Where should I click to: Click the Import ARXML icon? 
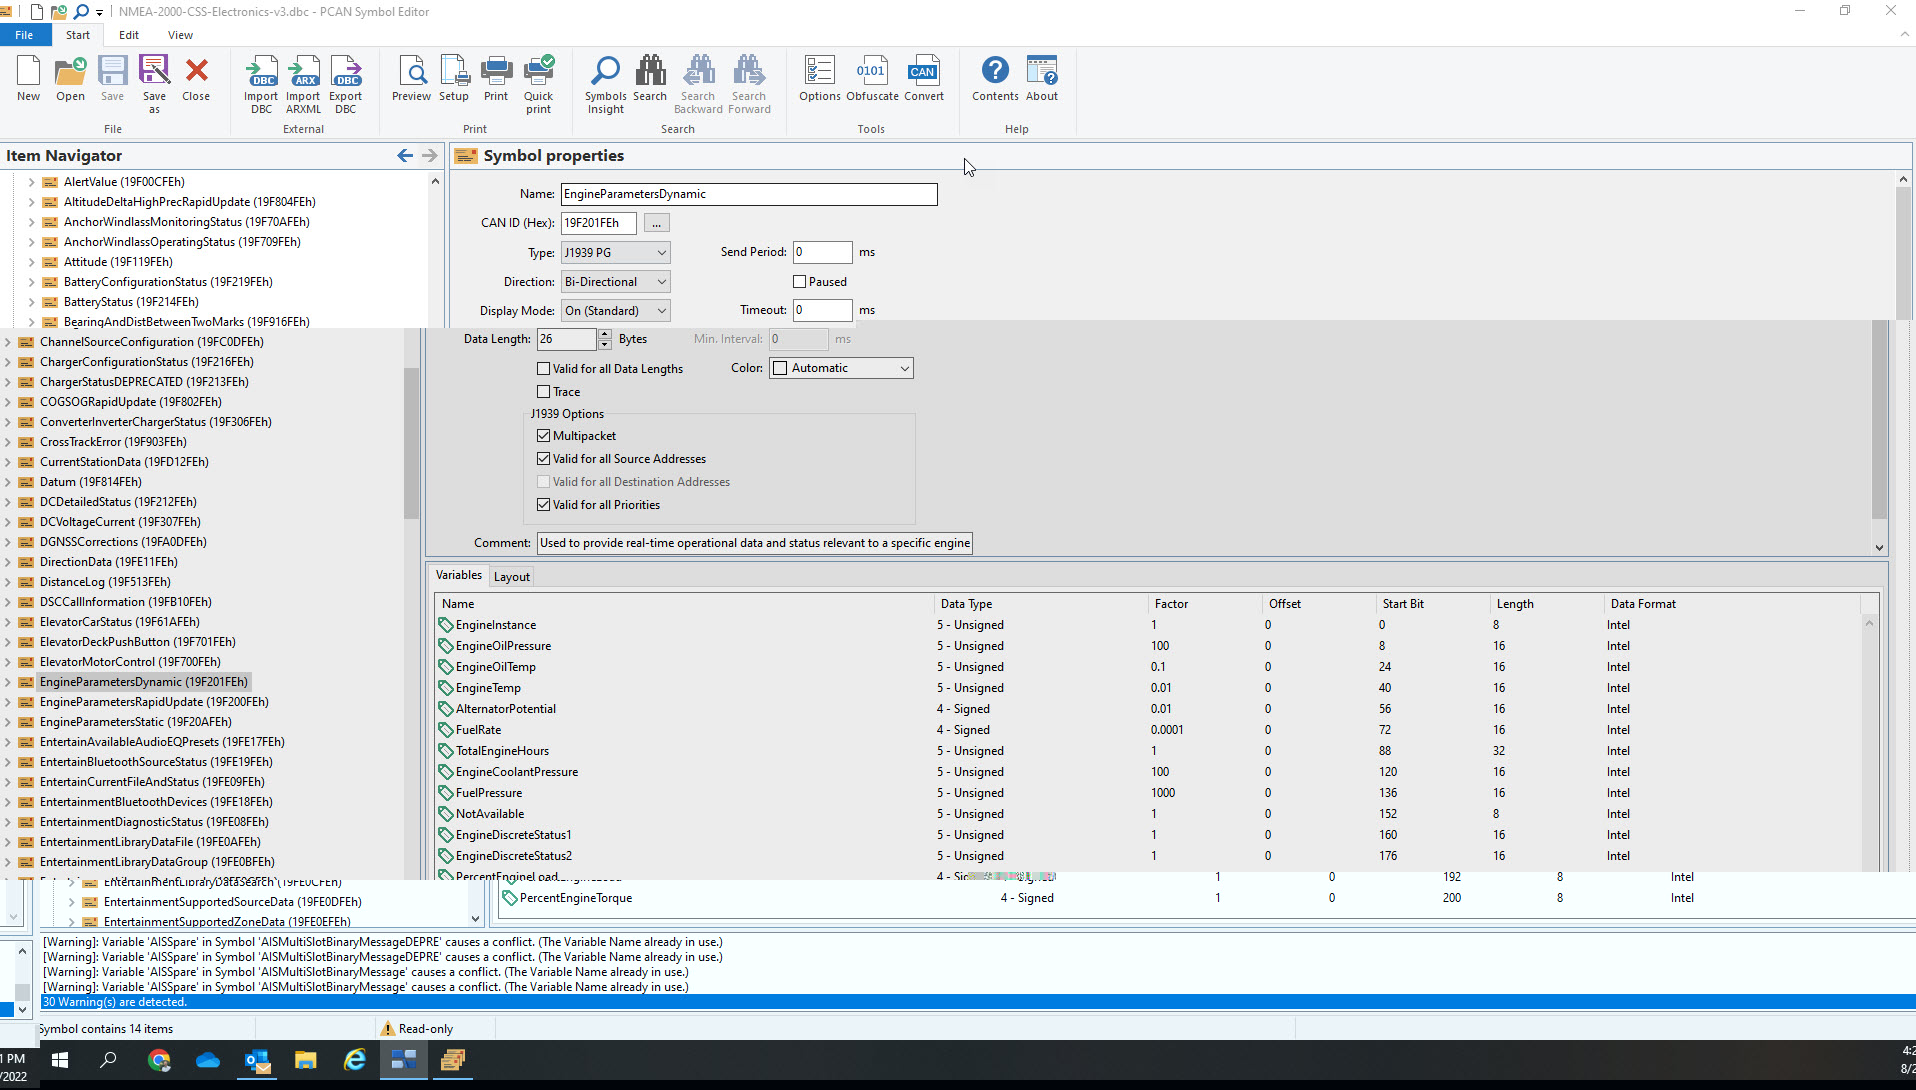303,84
